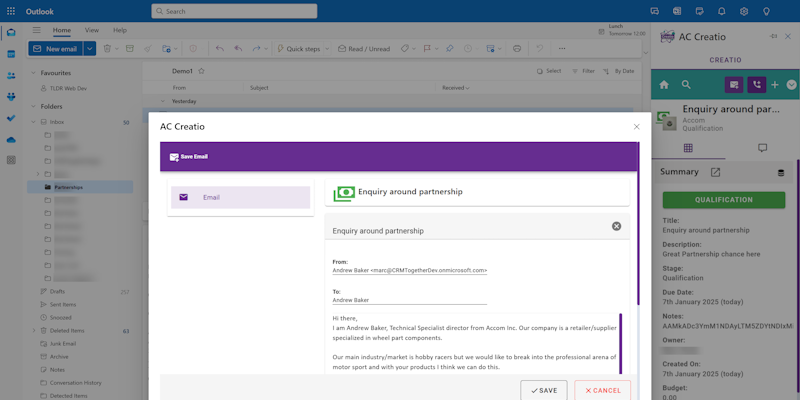The image size is (800, 400).
Task: Click Select toggle in message list header
Action: [x=549, y=71]
